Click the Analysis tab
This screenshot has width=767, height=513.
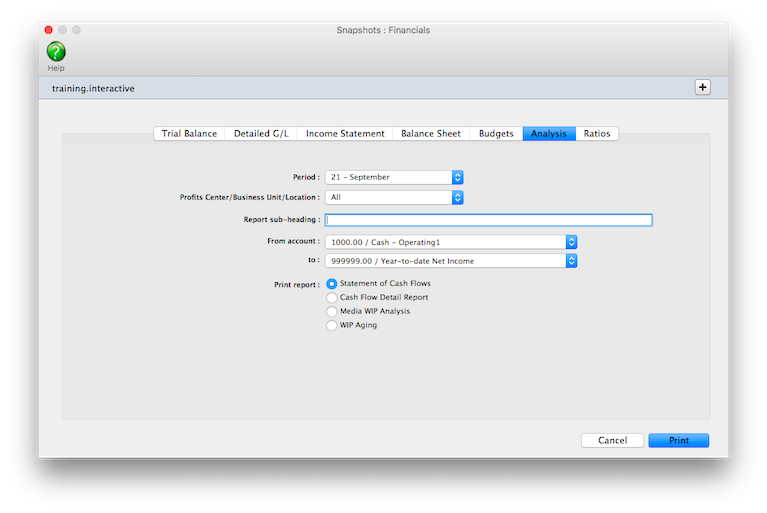pos(549,134)
